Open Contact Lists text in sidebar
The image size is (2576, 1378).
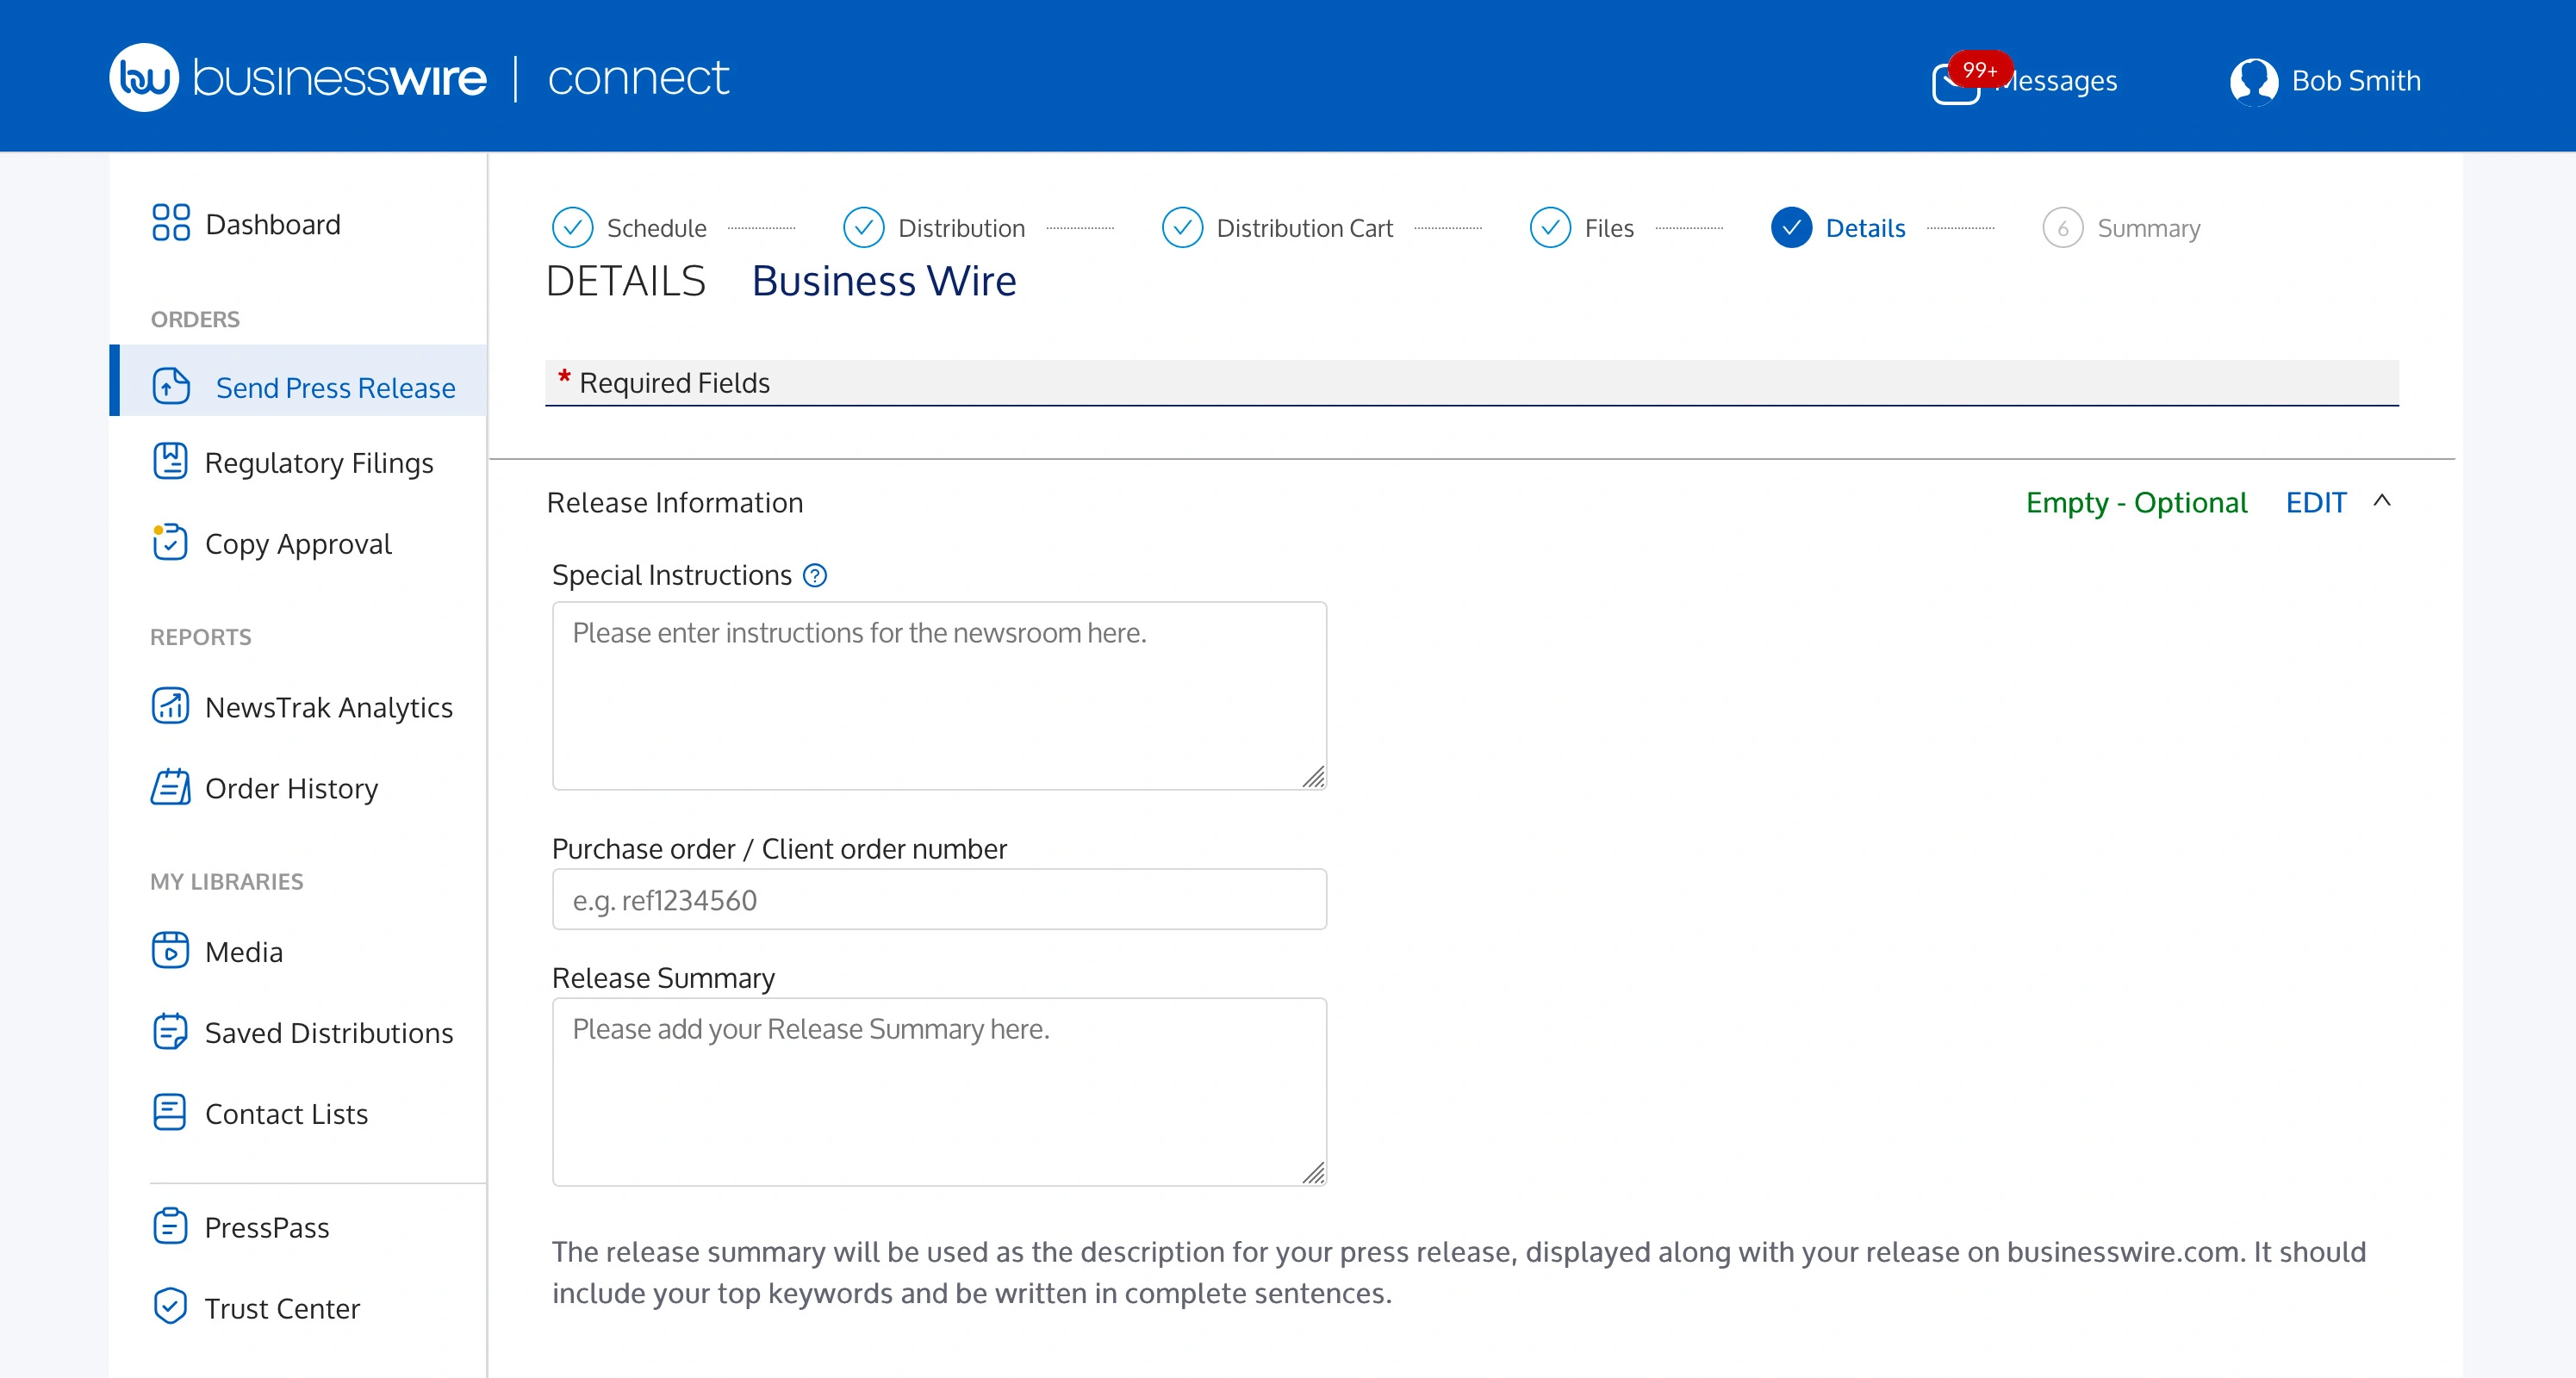tap(287, 1114)
